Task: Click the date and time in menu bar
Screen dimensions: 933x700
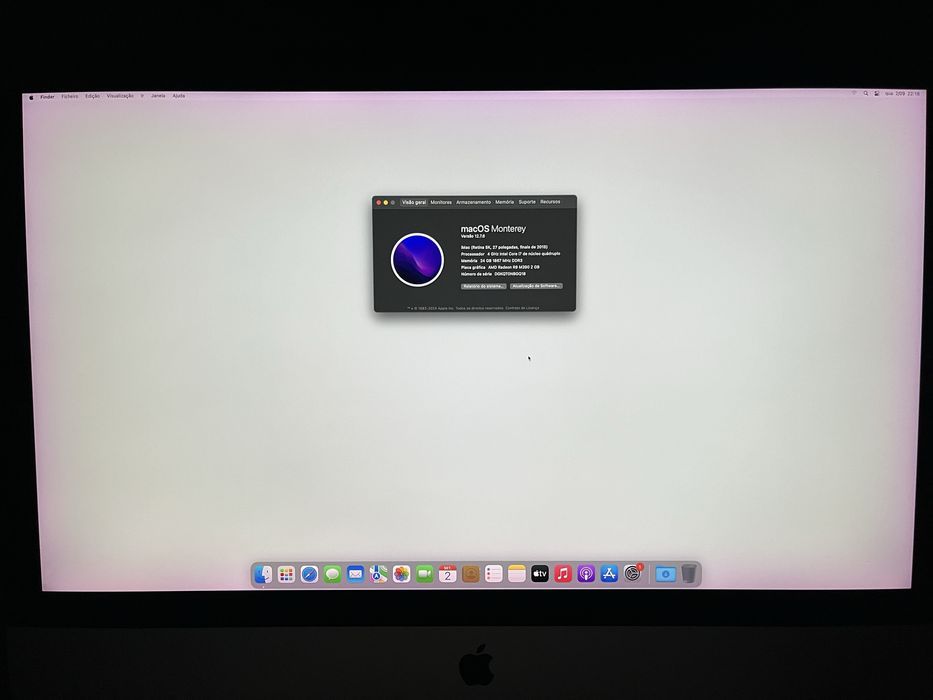Action: click(903, 94)
